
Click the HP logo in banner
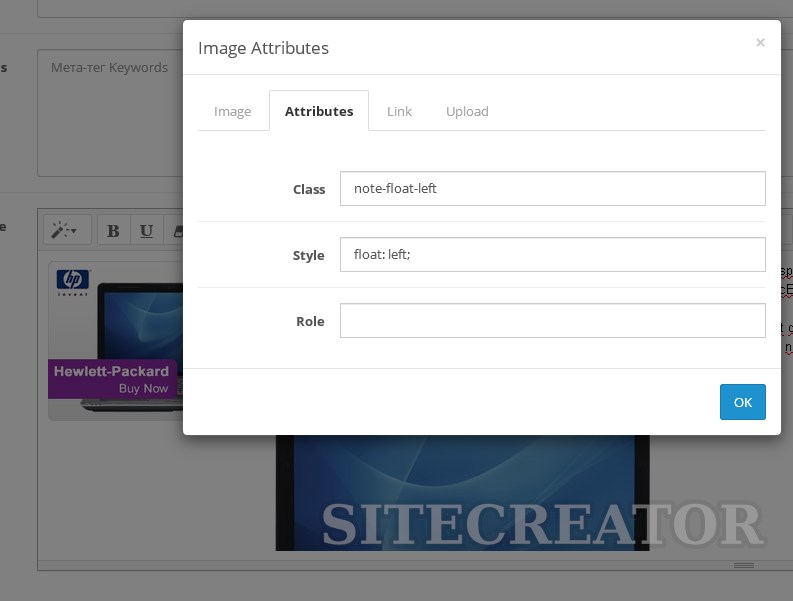pyautogui.click(x=73, y=281)
